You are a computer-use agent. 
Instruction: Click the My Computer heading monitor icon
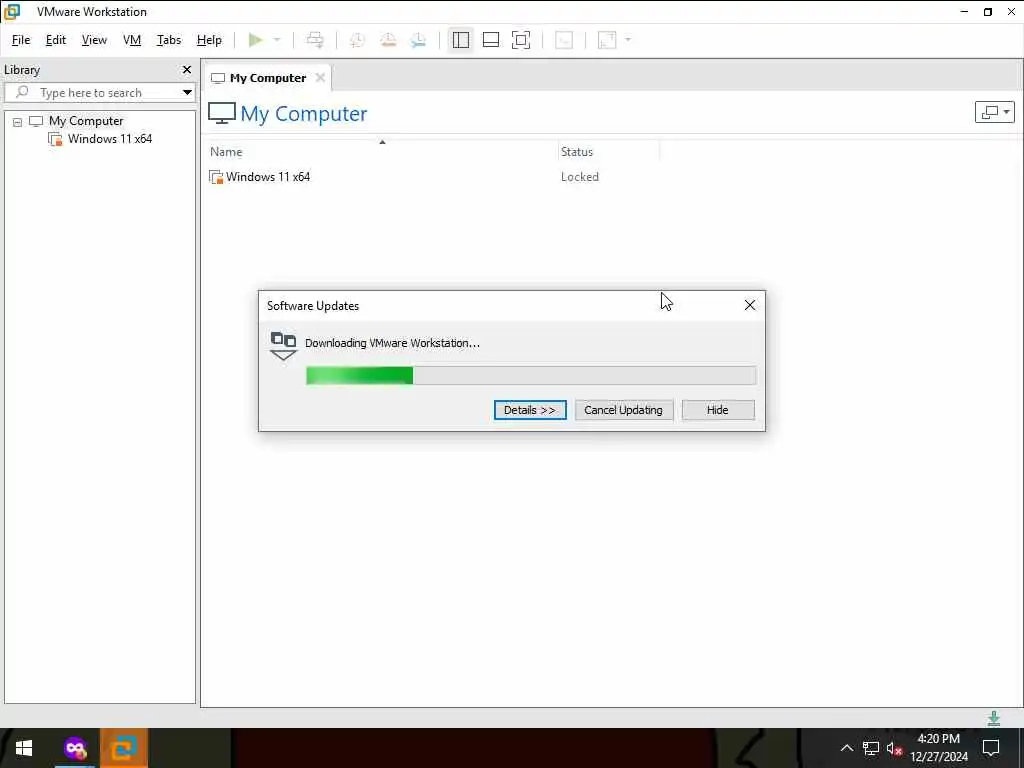[x=222, y=113]
